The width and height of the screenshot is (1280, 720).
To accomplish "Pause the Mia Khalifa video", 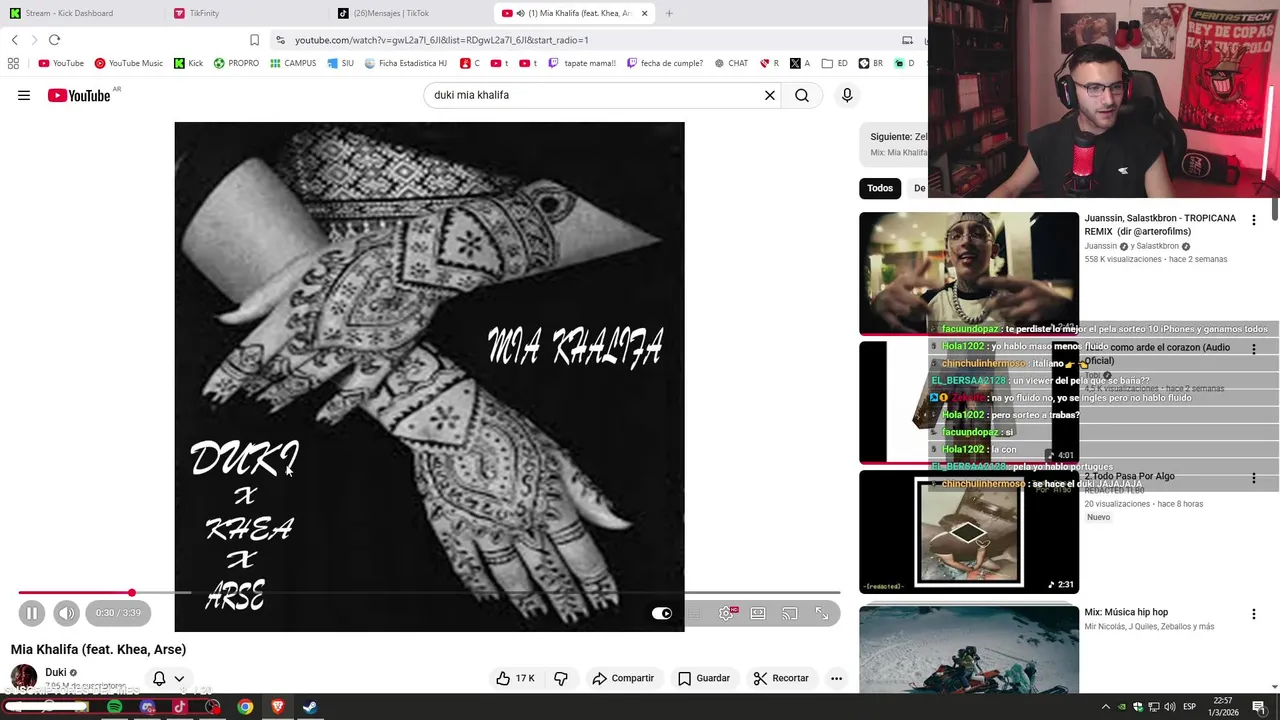I will pos(31,613).
